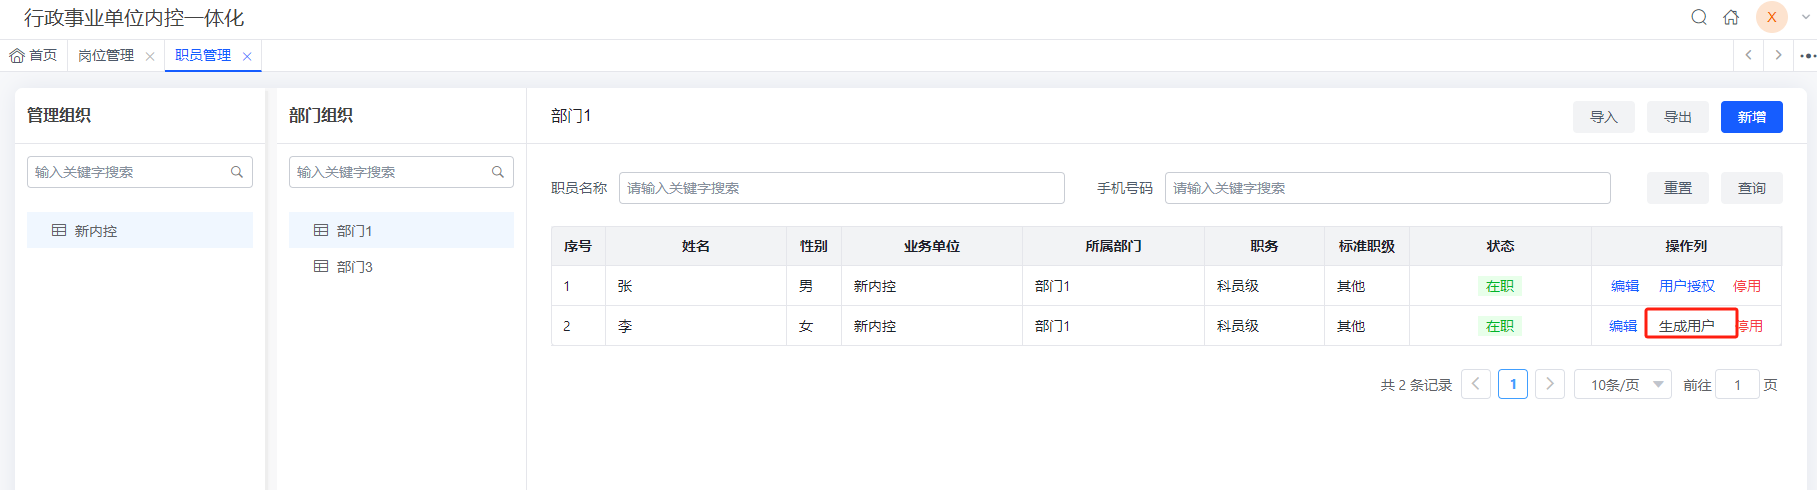Viewport: 1817px width, 490px height.
Task: Click the search magnifier icon in header
Action: point(1699,17)
